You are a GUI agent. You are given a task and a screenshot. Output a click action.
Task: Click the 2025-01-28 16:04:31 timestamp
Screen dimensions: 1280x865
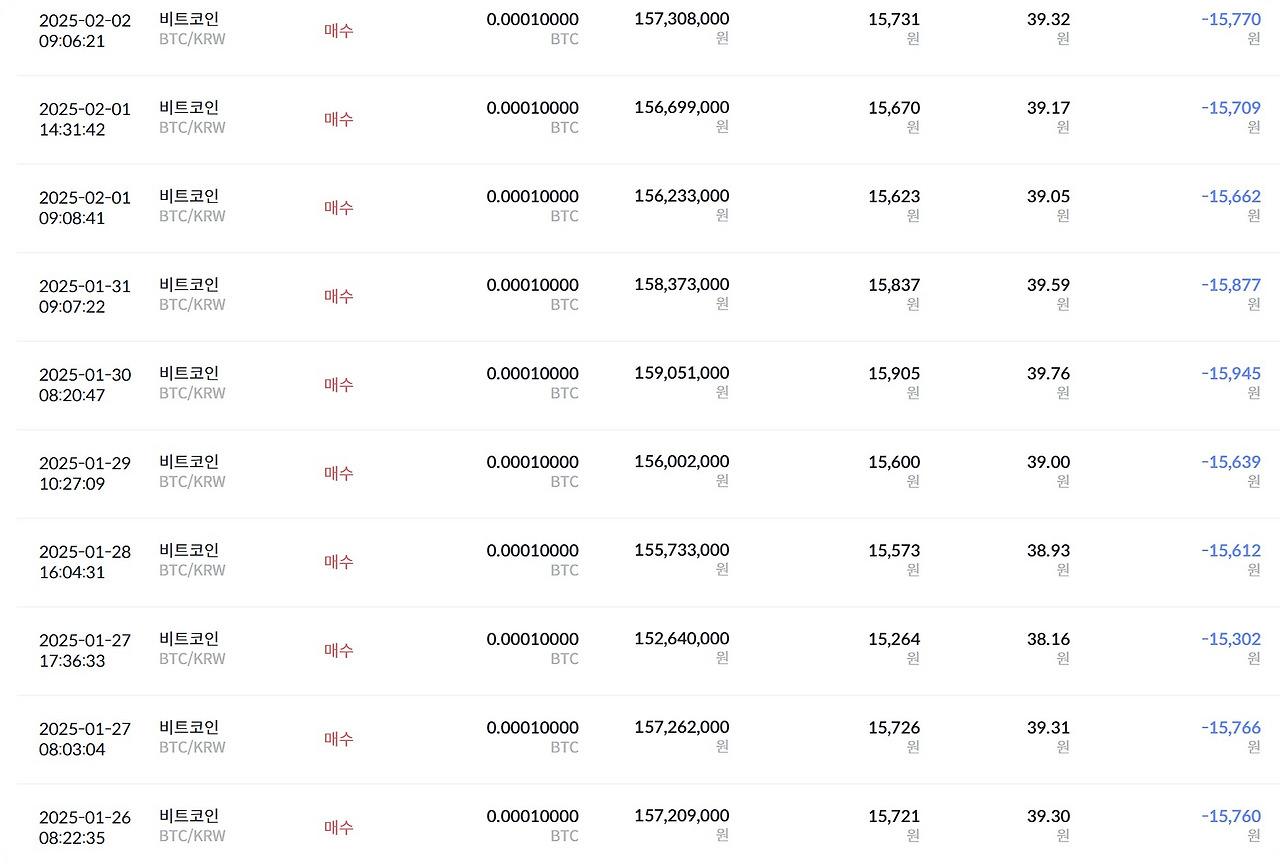[84, 561]
